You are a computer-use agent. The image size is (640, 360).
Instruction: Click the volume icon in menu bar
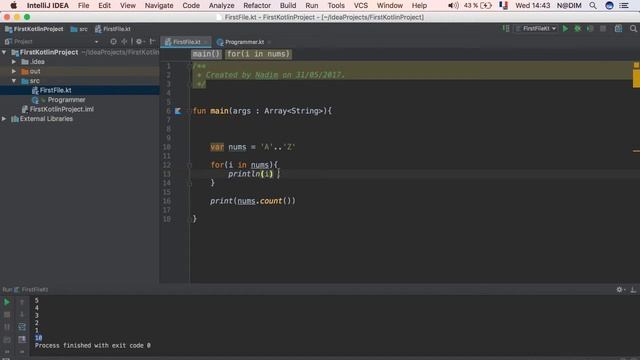pyautogui.click(x=453, y=5)
